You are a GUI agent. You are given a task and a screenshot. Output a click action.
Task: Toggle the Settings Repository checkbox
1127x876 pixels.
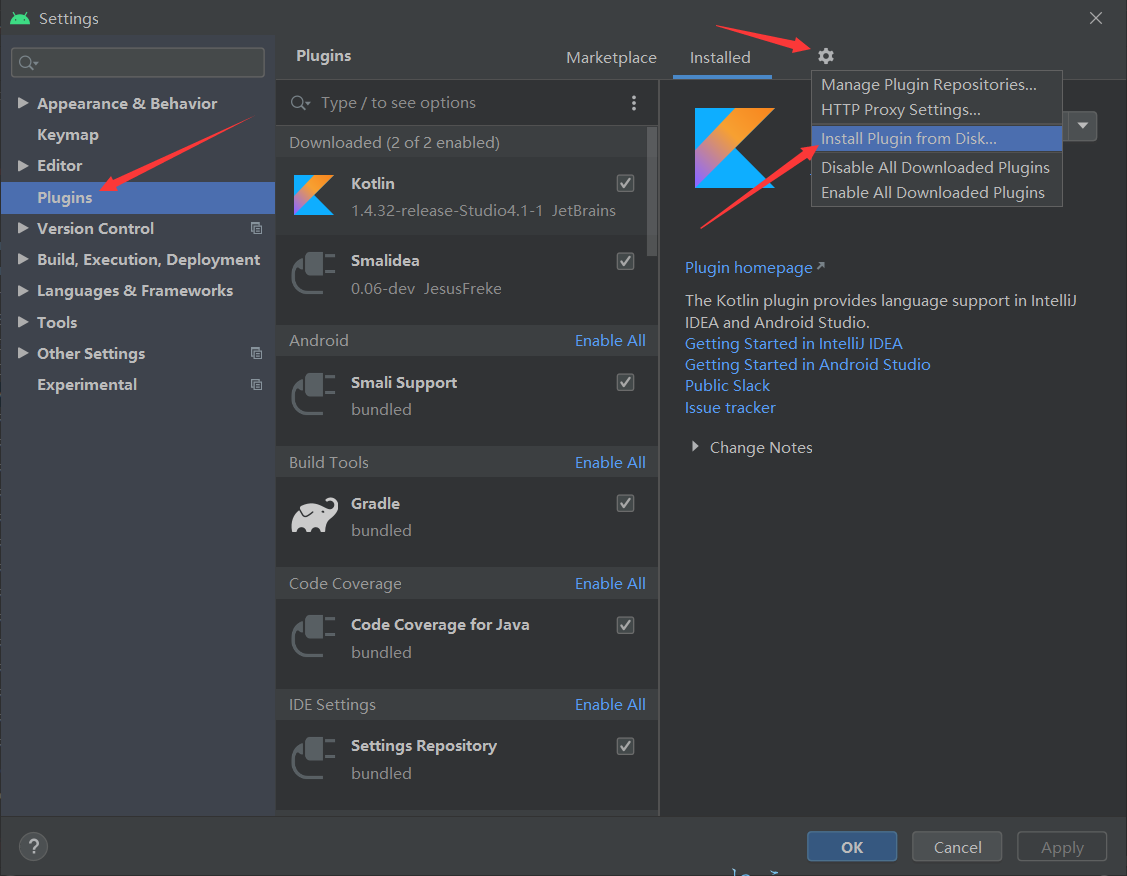(x=625, y=746)
